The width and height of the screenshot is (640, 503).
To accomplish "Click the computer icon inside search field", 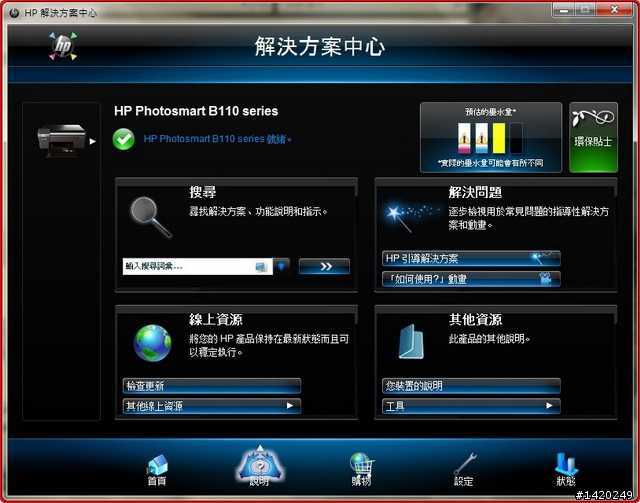I will (261, 267).
